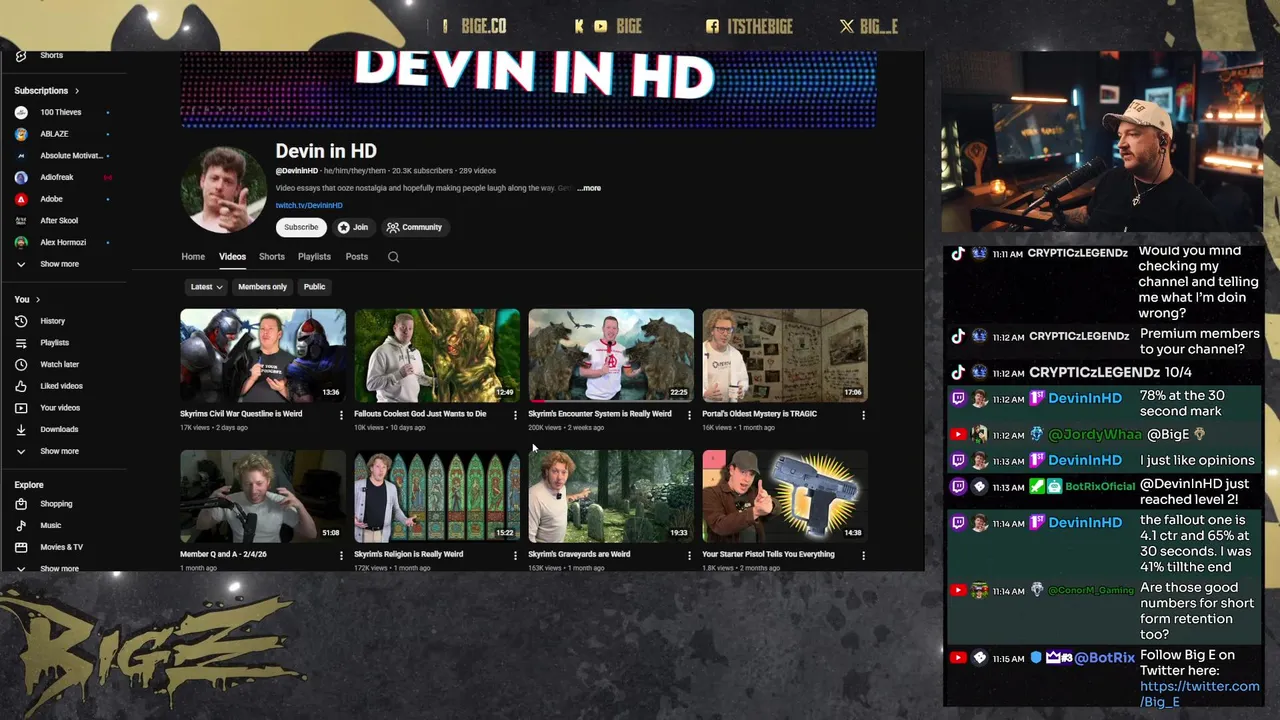Screen dimensions: 1280x720
Task: Expand channel description with ...more
Action: coord(589,188)
